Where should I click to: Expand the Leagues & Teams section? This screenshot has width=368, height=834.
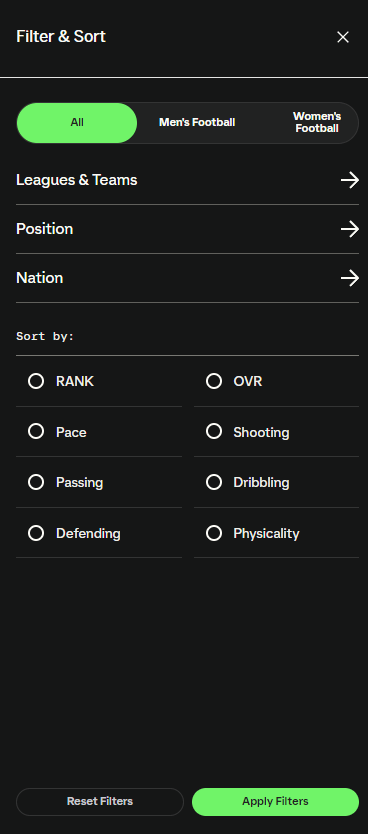tap(187, 180)
